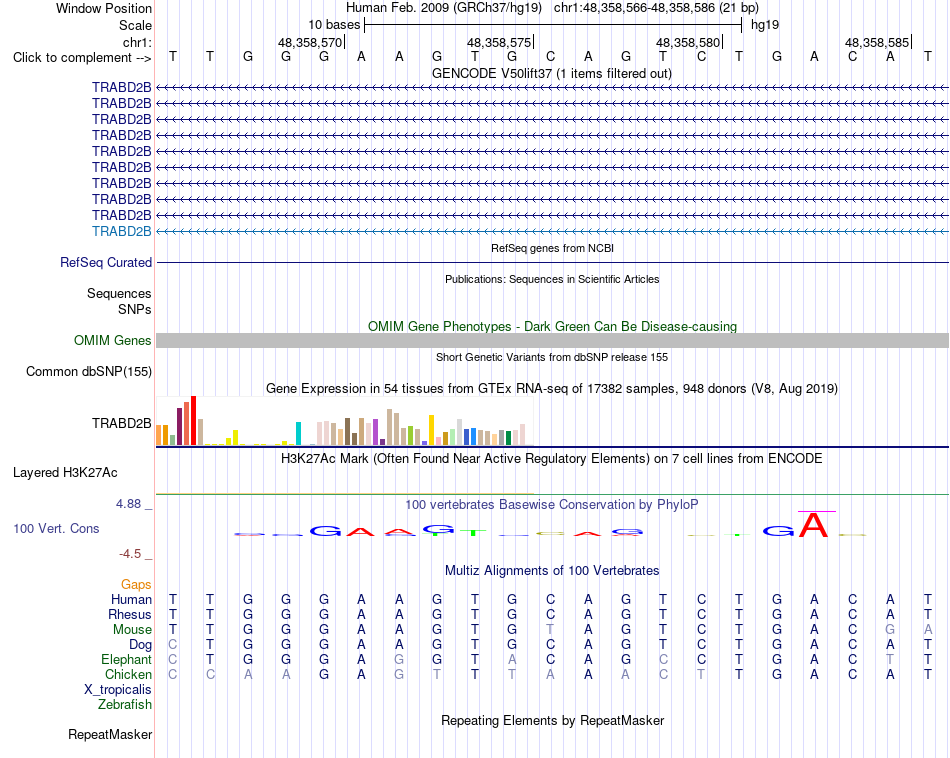The height and width of the screenshot is (758, 950).
Task: Click the RefSeq Curated intron line
Action: click(x=552, y=262)
